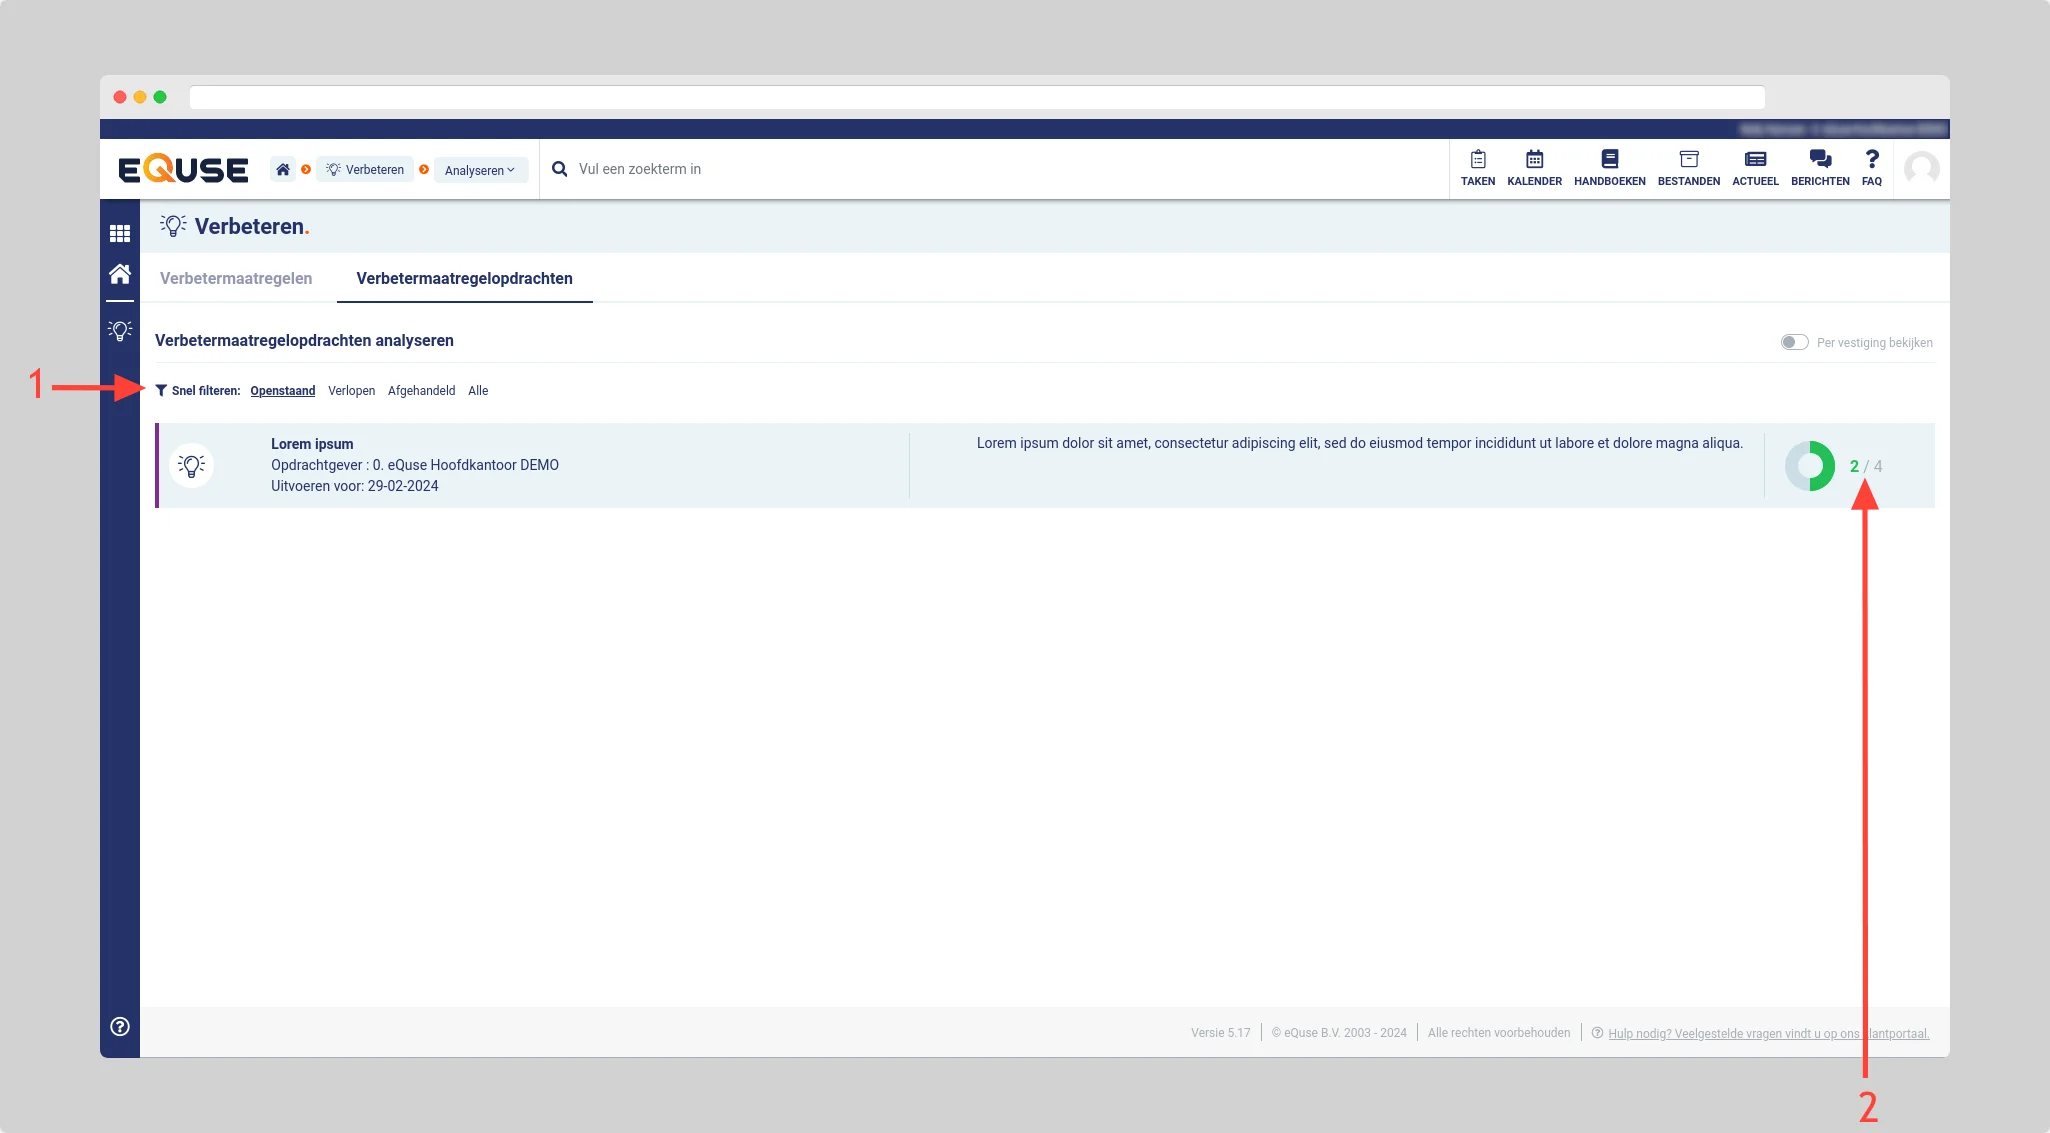Select the Verbetermaatregelopdrachten tab
Viewport: 2050px width, 1133px height.
coord(464,278)
